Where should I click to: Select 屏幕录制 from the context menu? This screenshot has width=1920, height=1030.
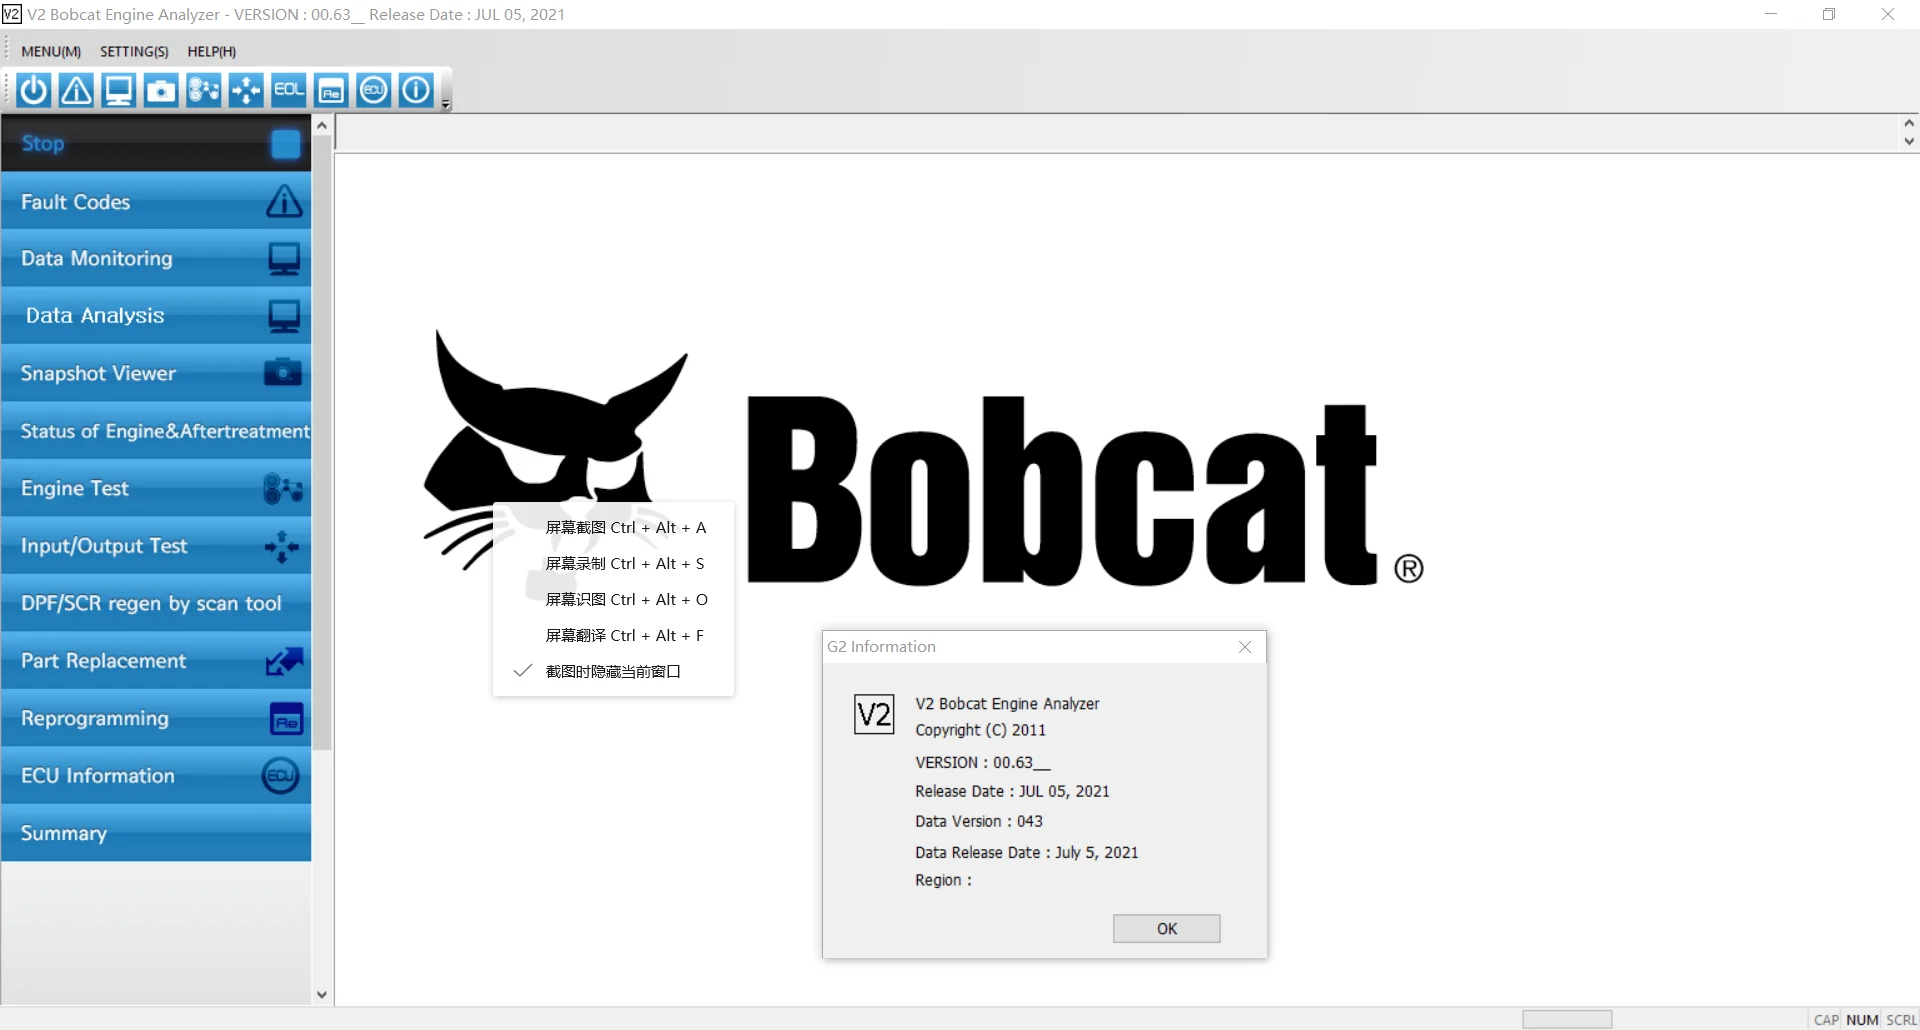coord(625,563)
